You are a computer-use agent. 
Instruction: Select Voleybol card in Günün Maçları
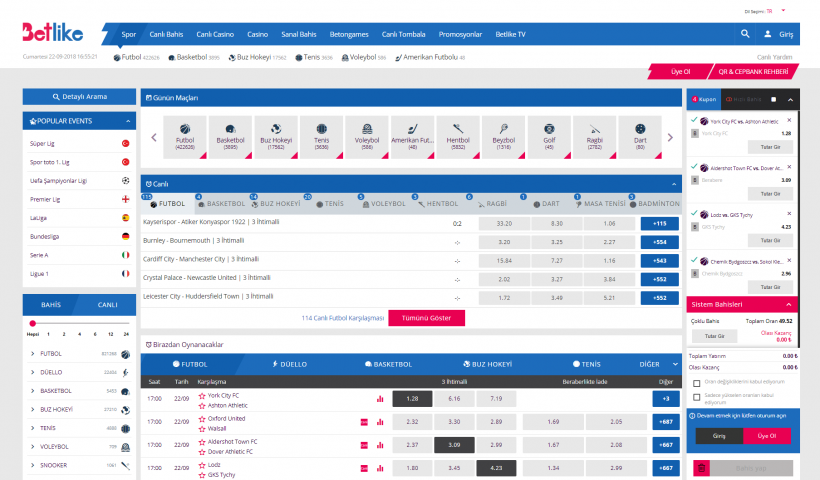[367, 137]
